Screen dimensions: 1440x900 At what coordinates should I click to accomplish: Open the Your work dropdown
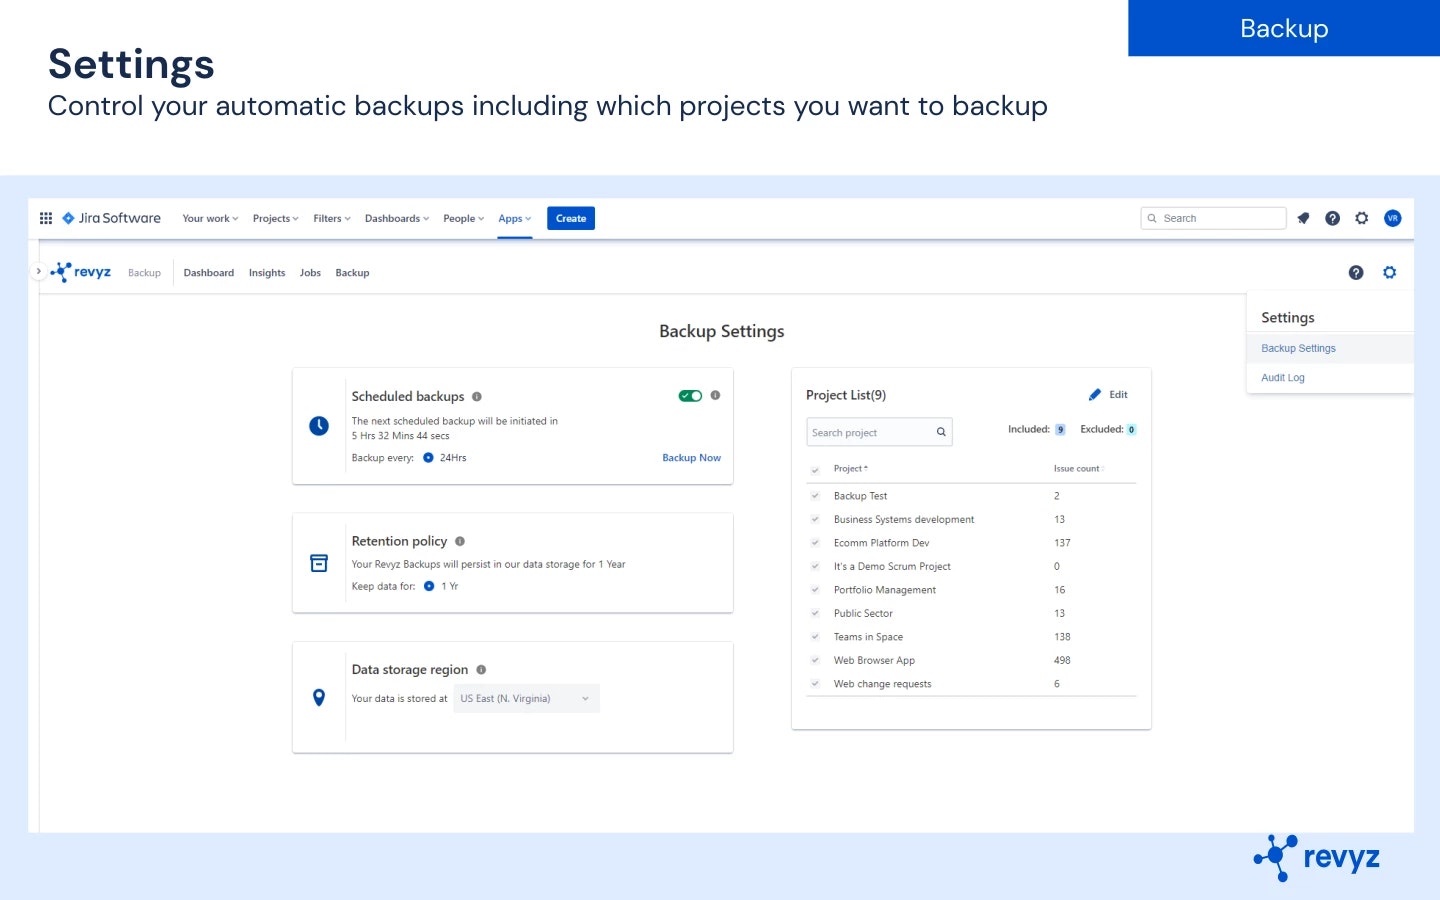(x=210, y=218)
